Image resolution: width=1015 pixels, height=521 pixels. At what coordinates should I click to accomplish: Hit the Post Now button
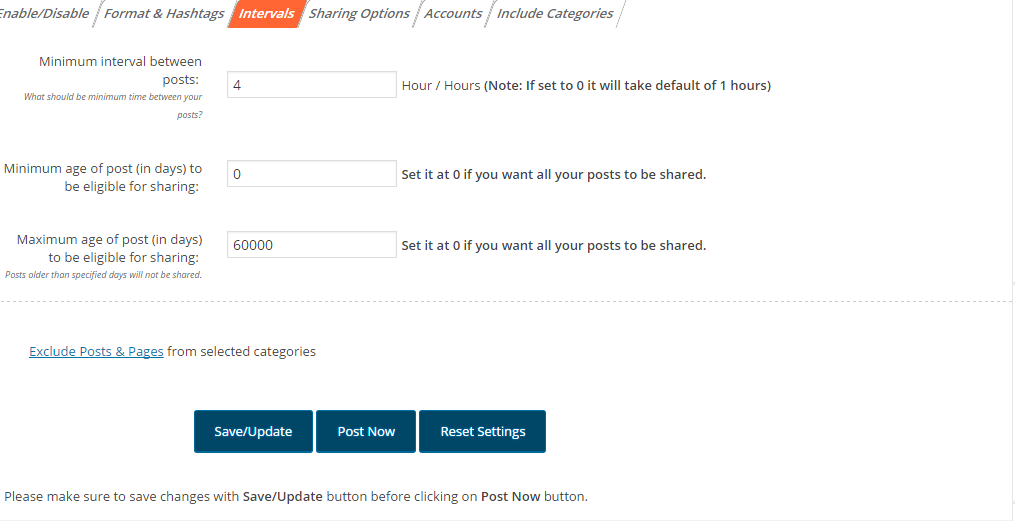[366, 432]
